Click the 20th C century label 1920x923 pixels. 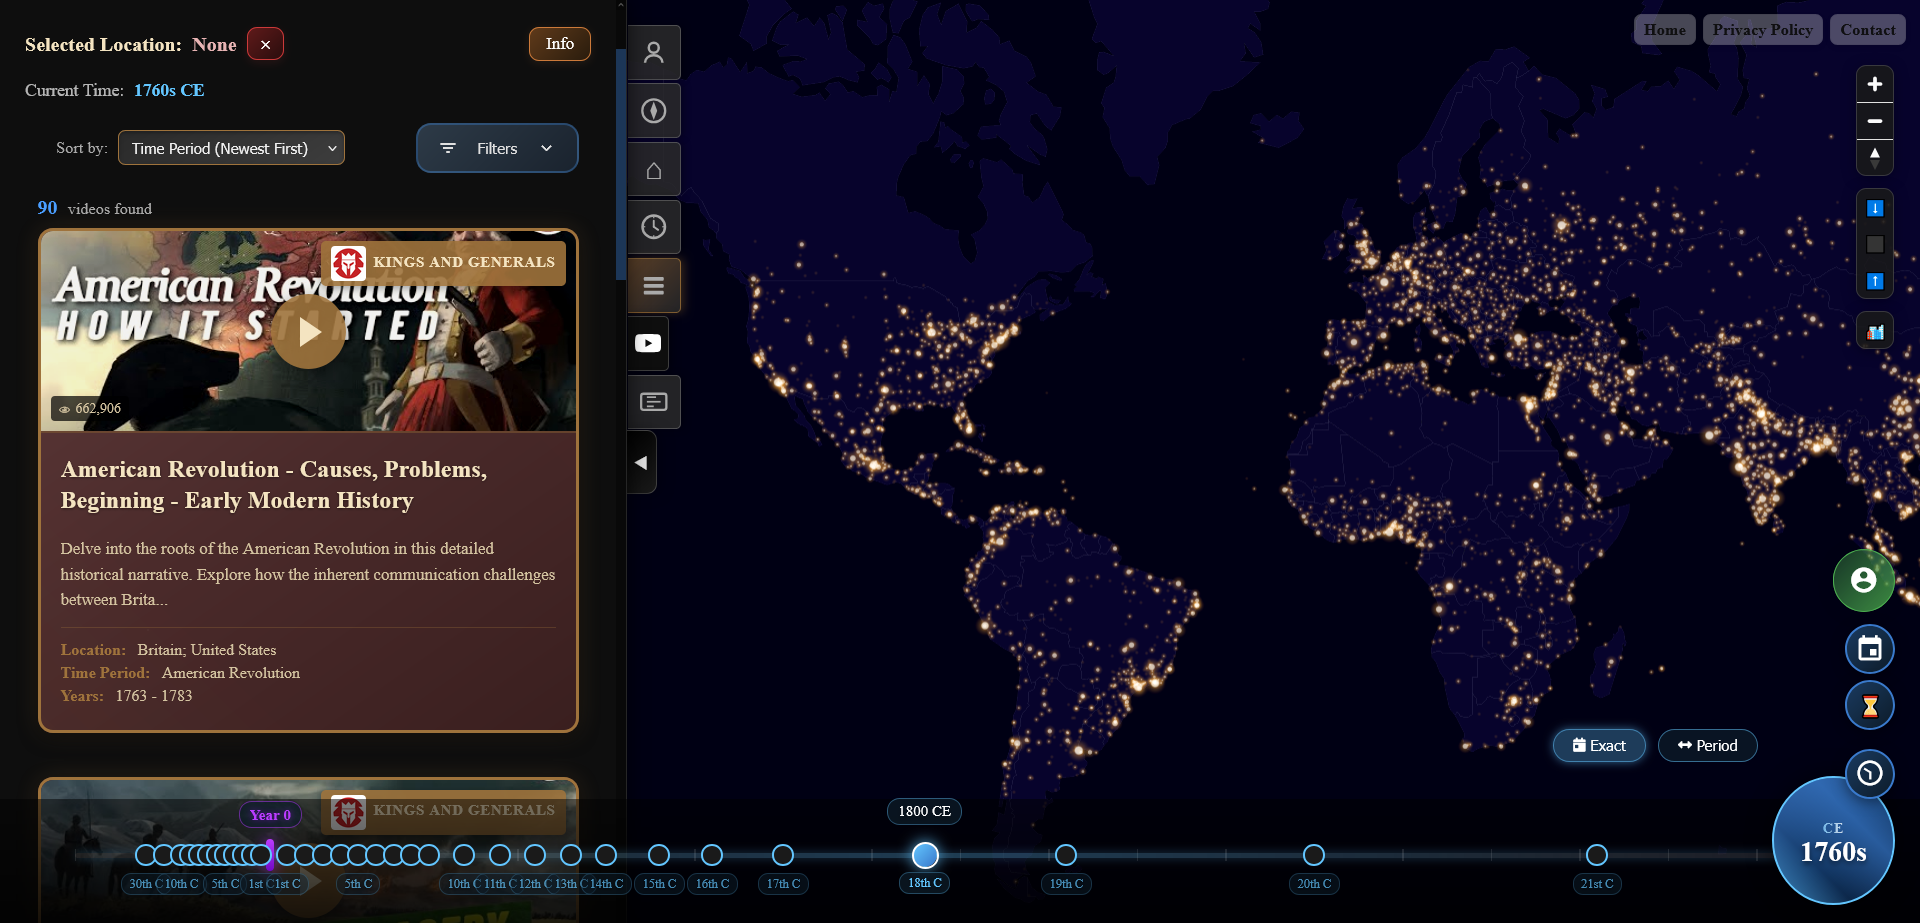pyautogui.click(x=1314, y=884)
